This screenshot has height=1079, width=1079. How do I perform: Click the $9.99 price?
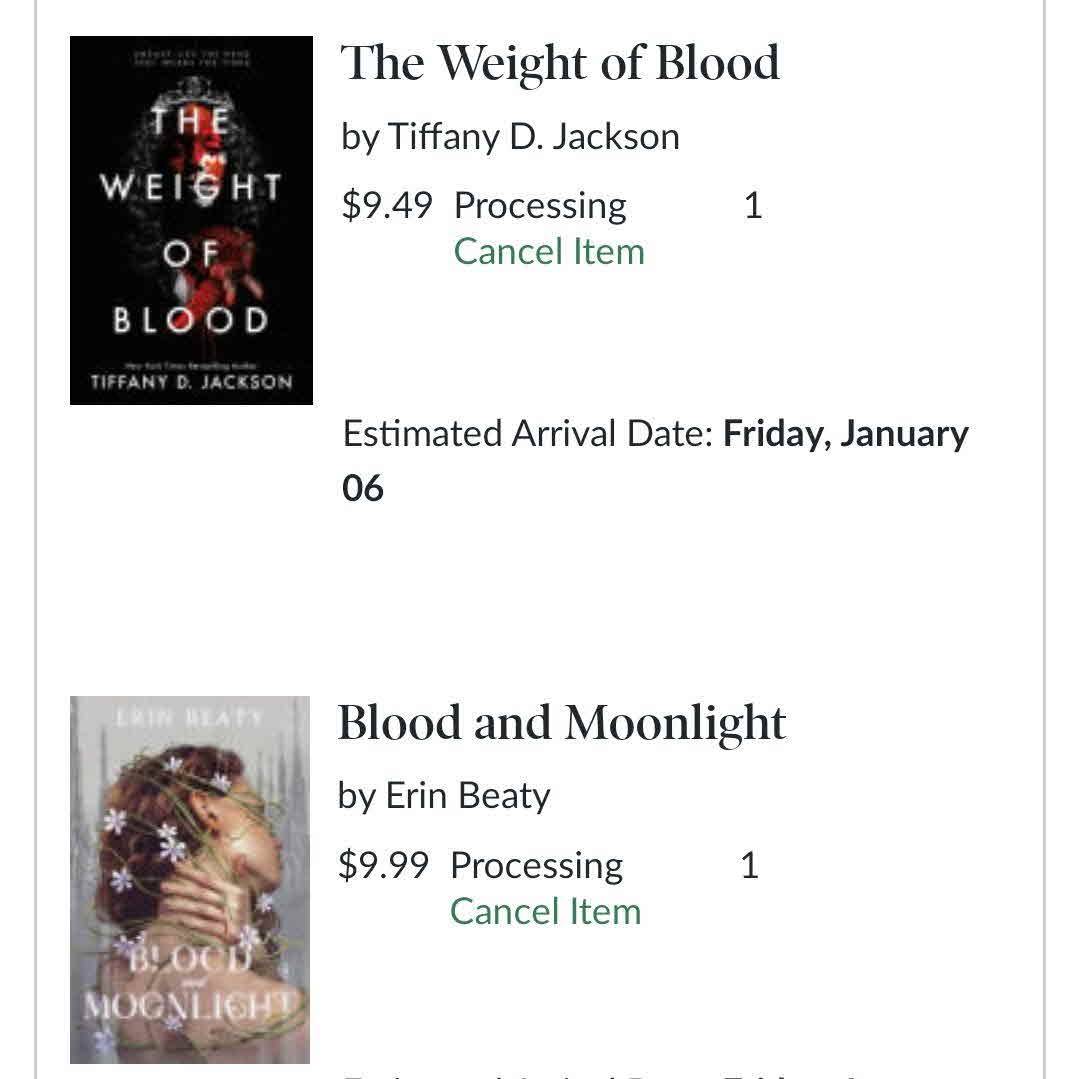coord(383,865)
